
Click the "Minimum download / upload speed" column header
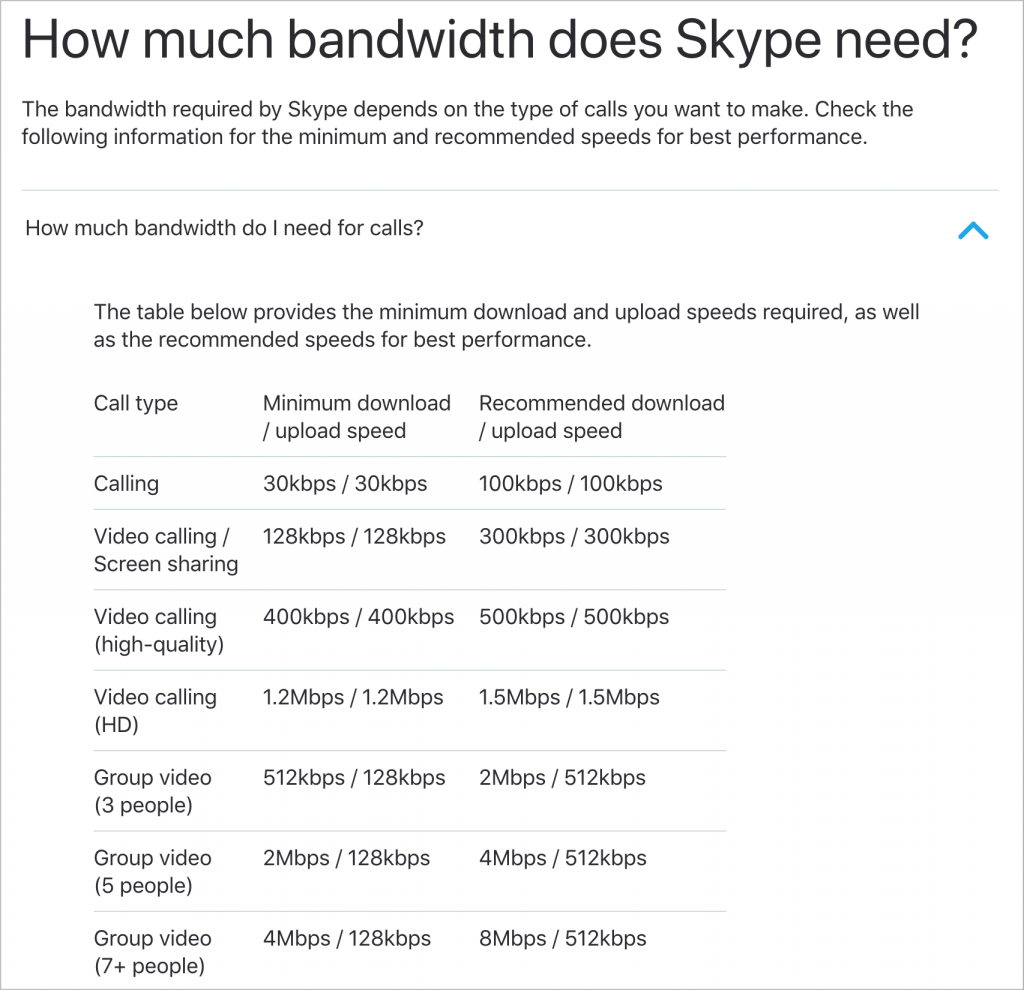pyautogui.click(x=356, y=417)
